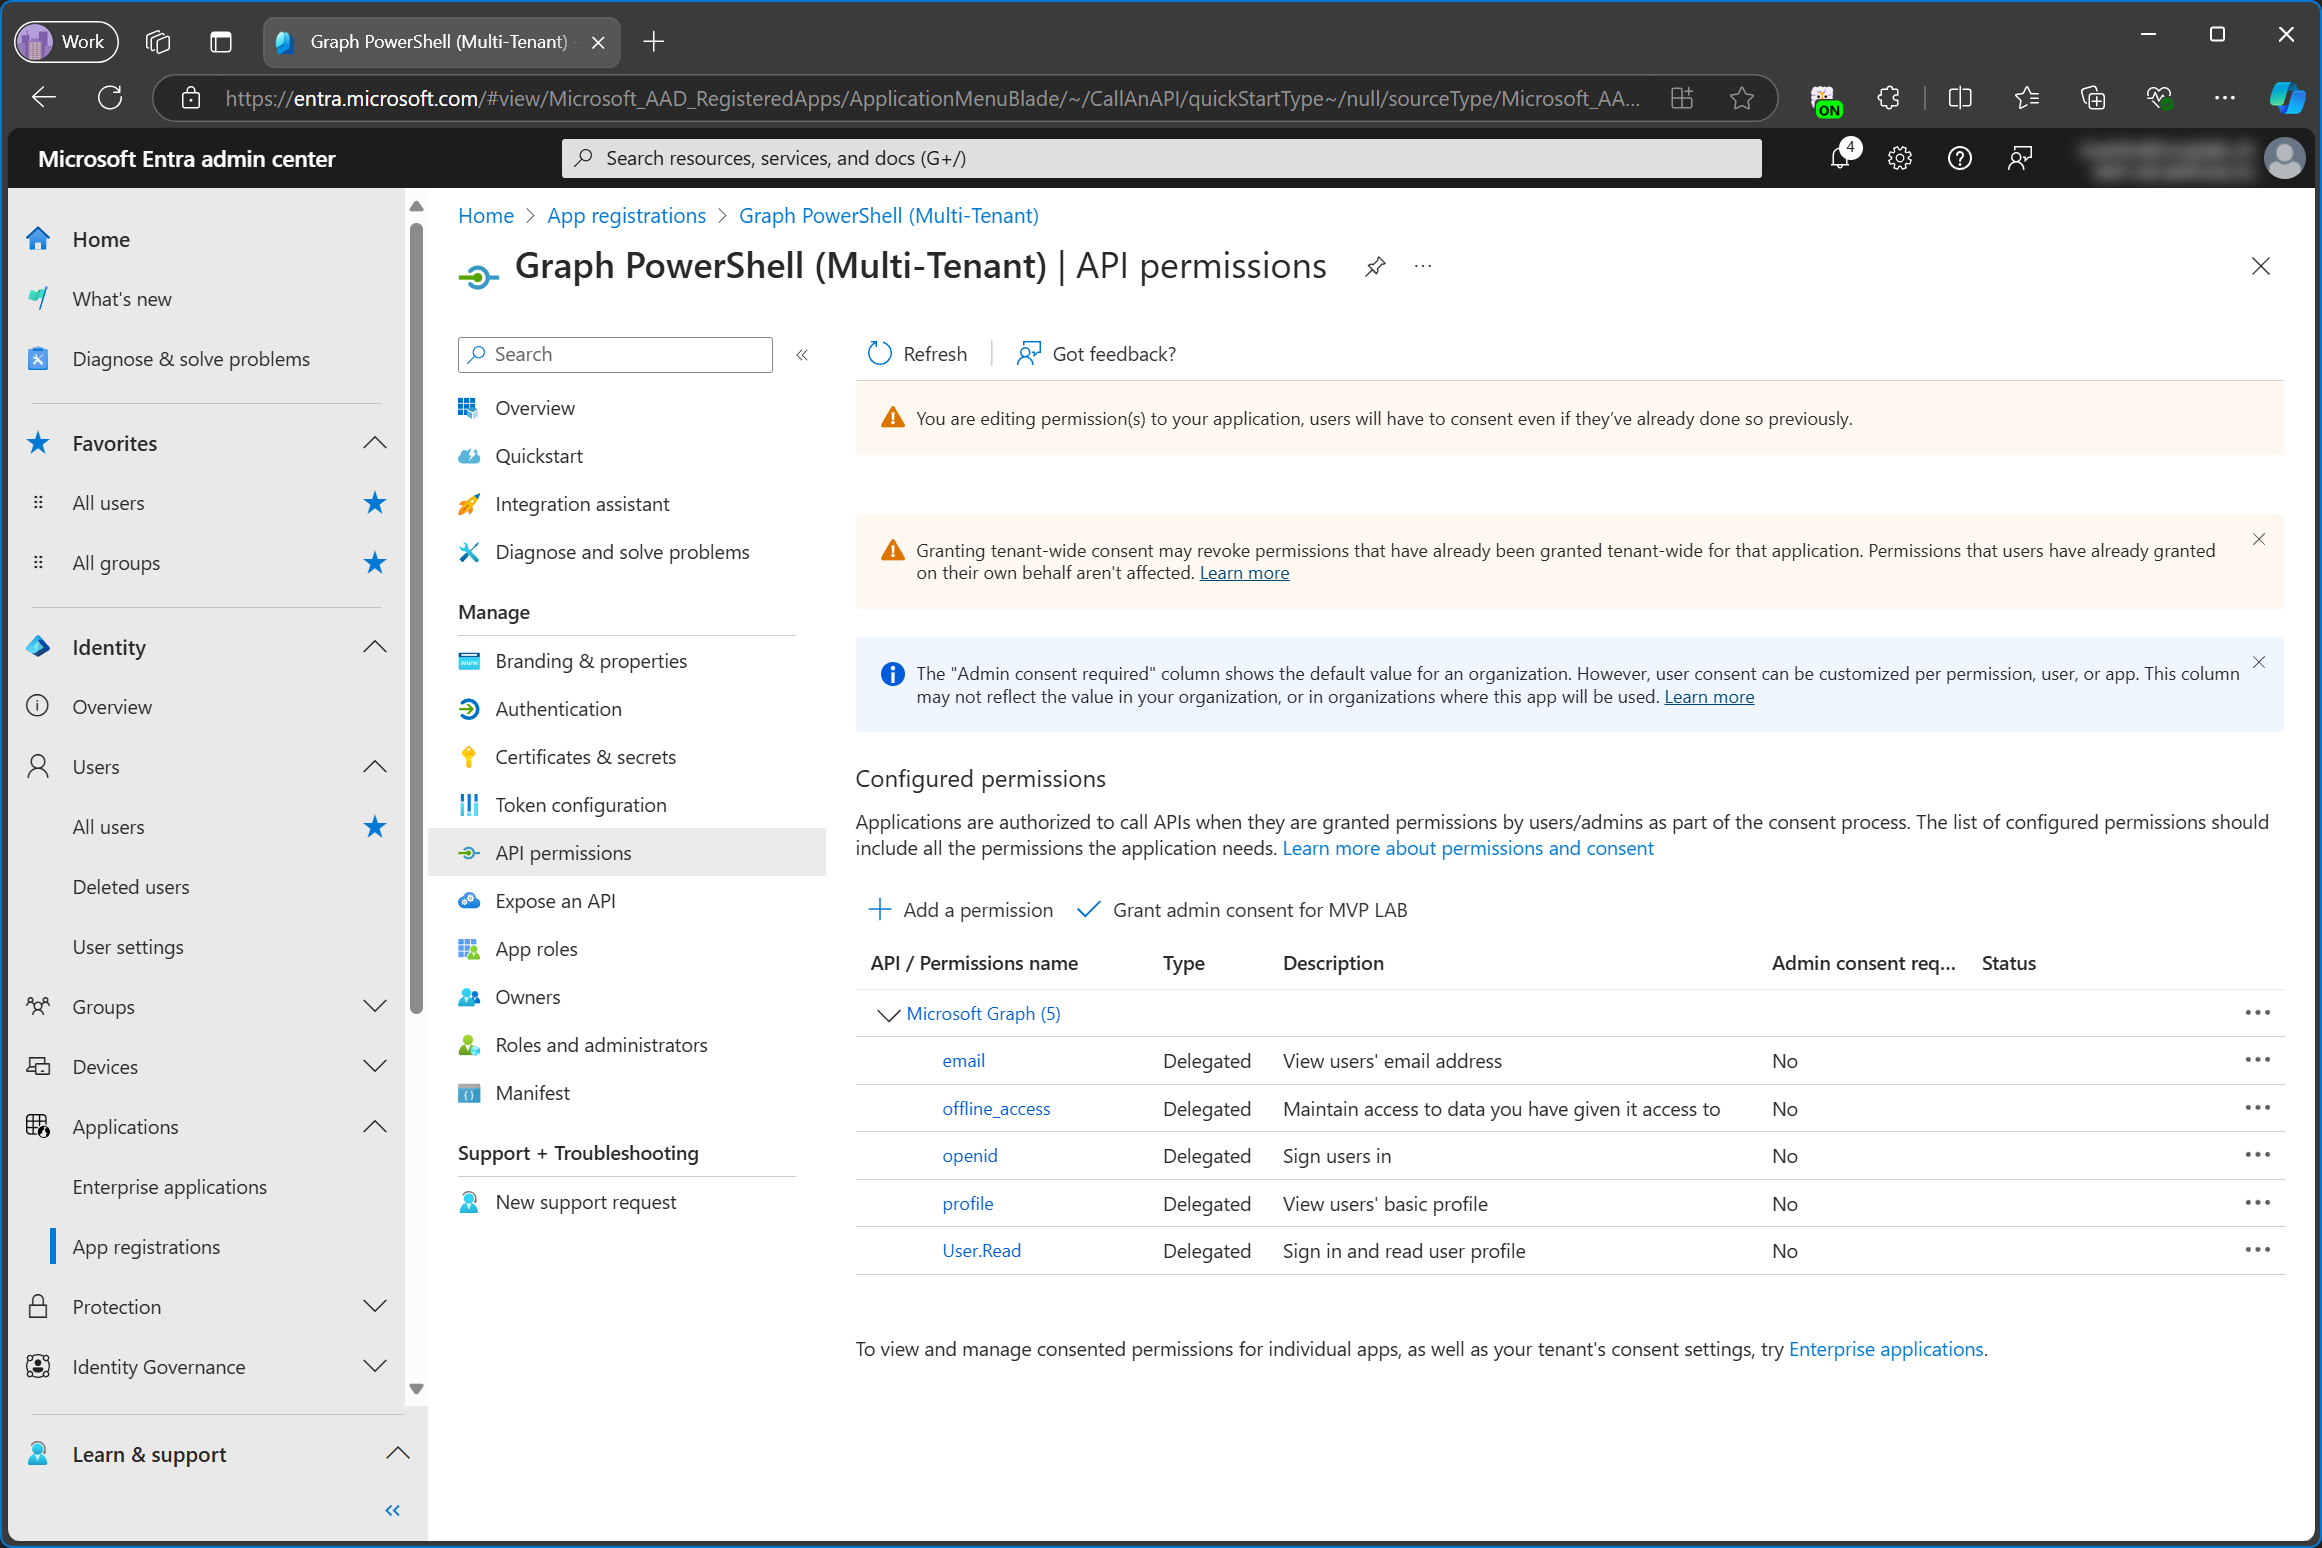
Task: Open the User.Read permission link
Action: (x=981, y=1250)
